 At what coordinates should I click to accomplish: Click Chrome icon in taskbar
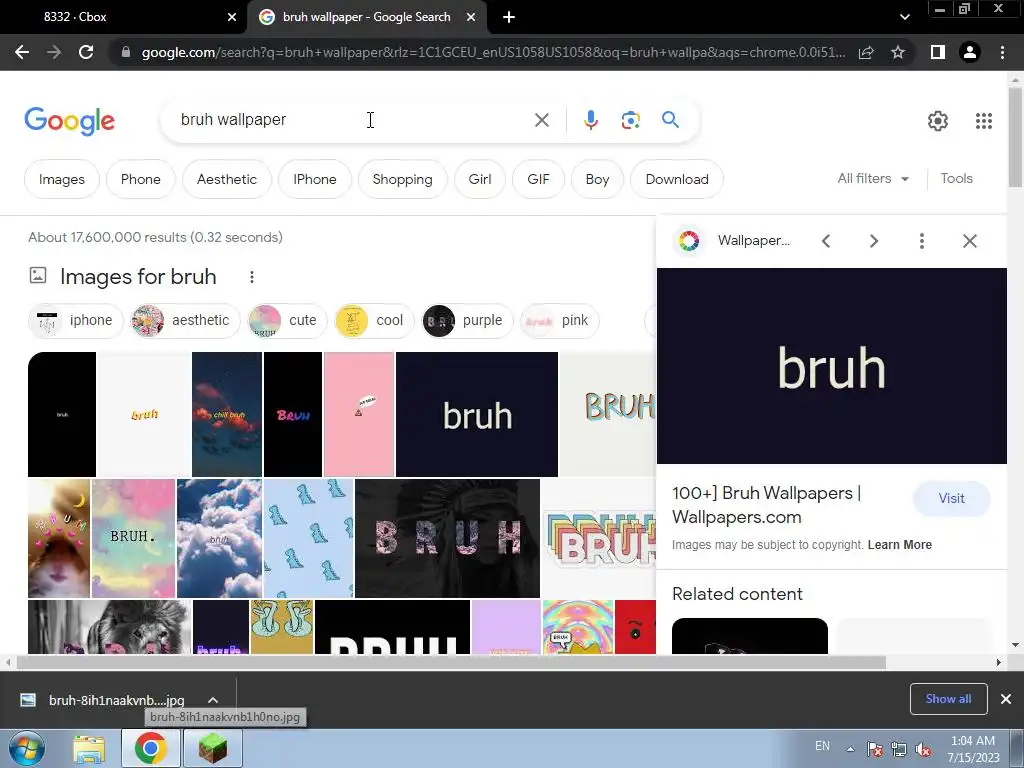(150, 749)
